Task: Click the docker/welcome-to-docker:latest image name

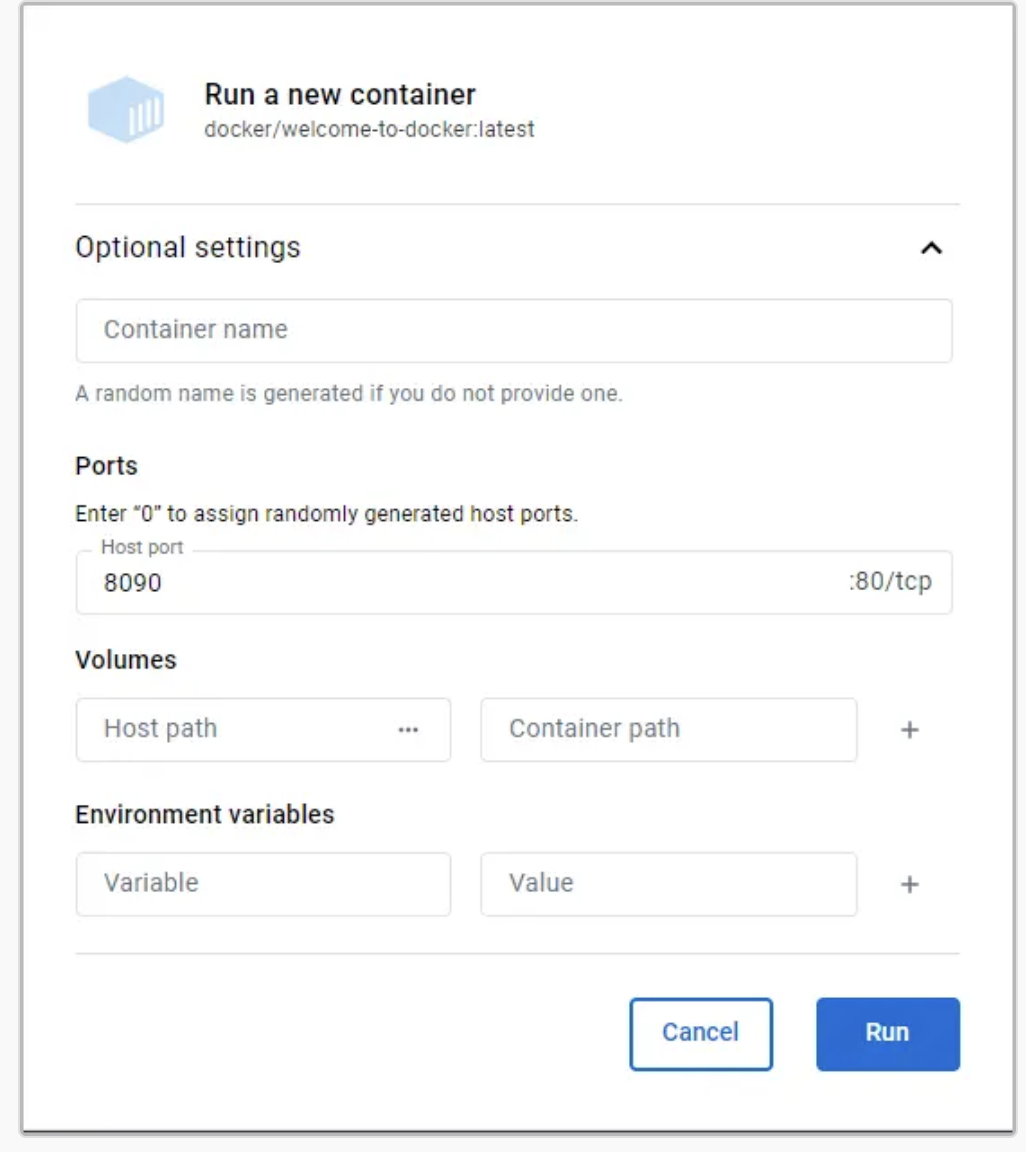Action: [x=369, y=129]
